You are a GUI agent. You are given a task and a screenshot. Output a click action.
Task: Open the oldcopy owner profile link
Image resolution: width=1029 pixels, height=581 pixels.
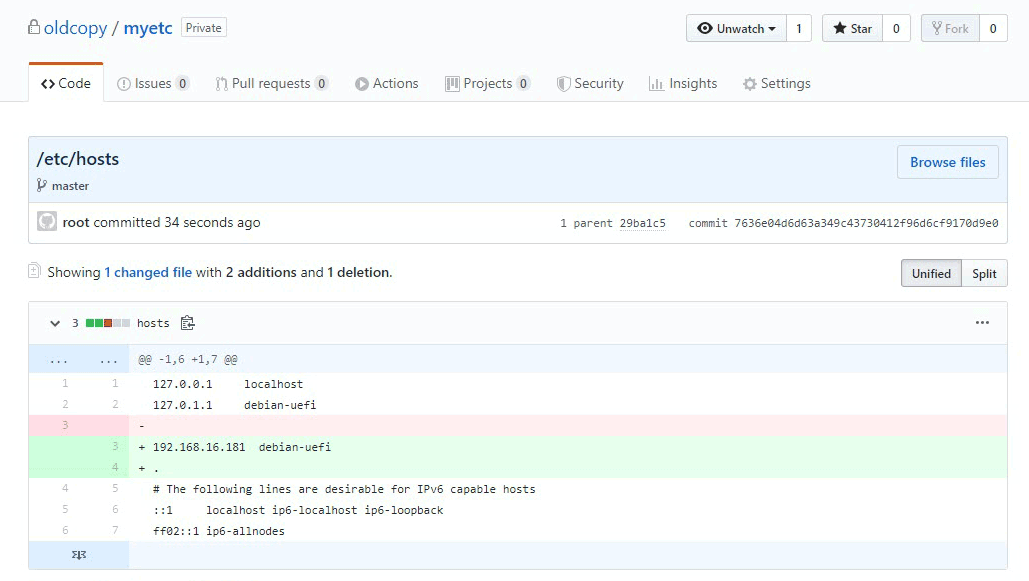(75, 28)
